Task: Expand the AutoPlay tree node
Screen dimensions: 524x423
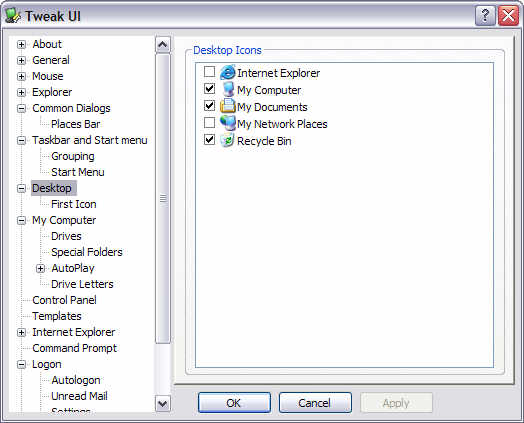Action: tap(40, 269)
